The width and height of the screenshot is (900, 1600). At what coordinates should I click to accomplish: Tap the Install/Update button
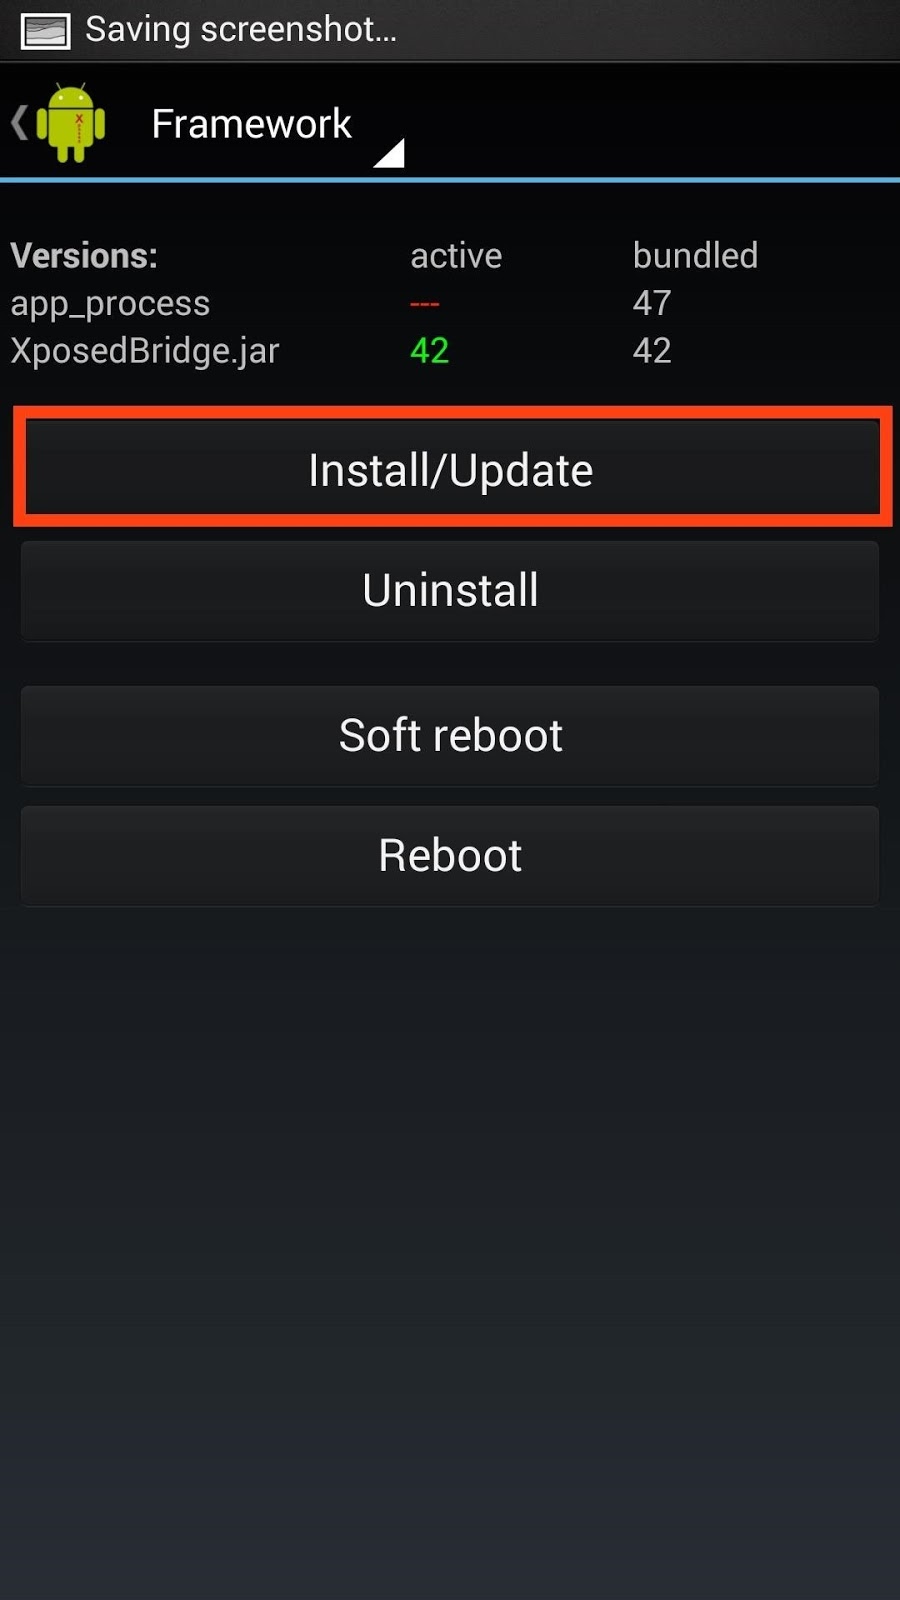pyautogui.click(x=450, y=469)
